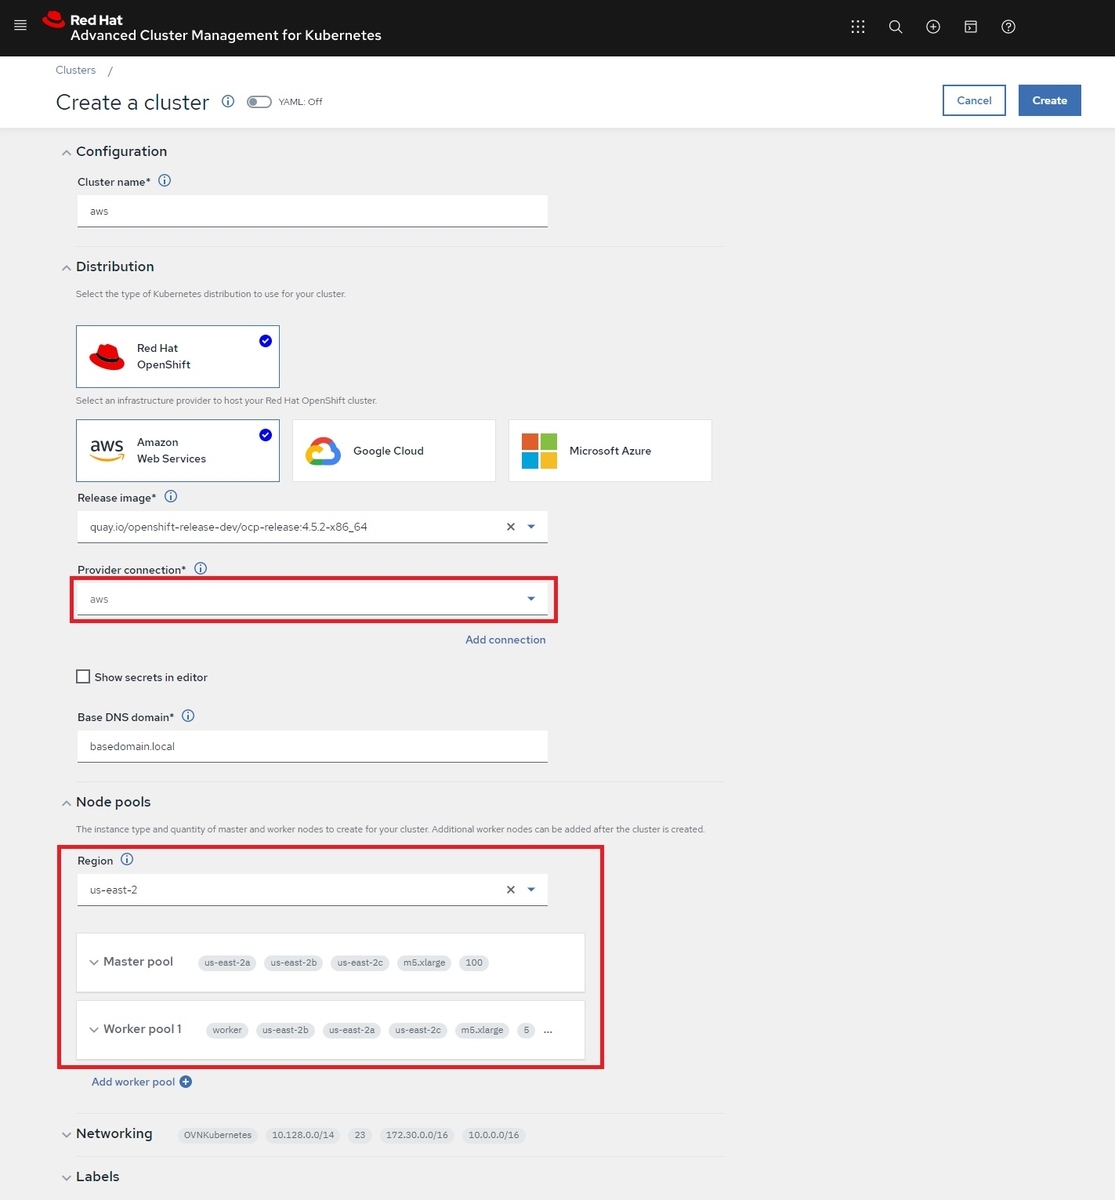
Task: Show Release image info tooltip
Action: (x=171, y=496)
